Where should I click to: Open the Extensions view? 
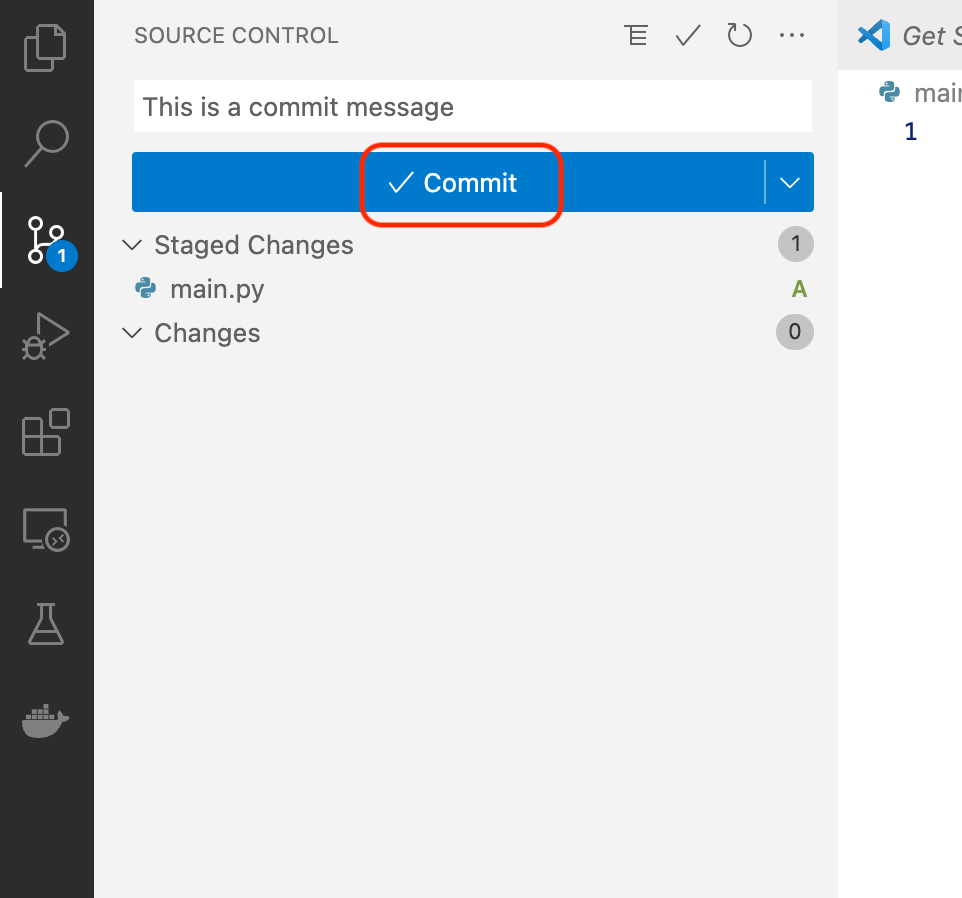[x=45, y=432]
